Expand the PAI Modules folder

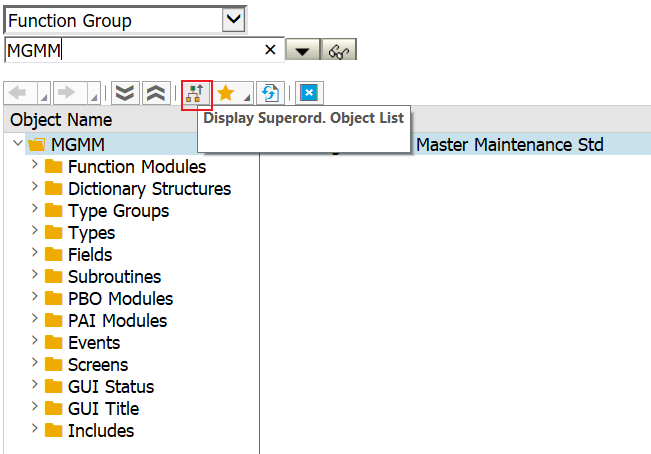(35, 319)
